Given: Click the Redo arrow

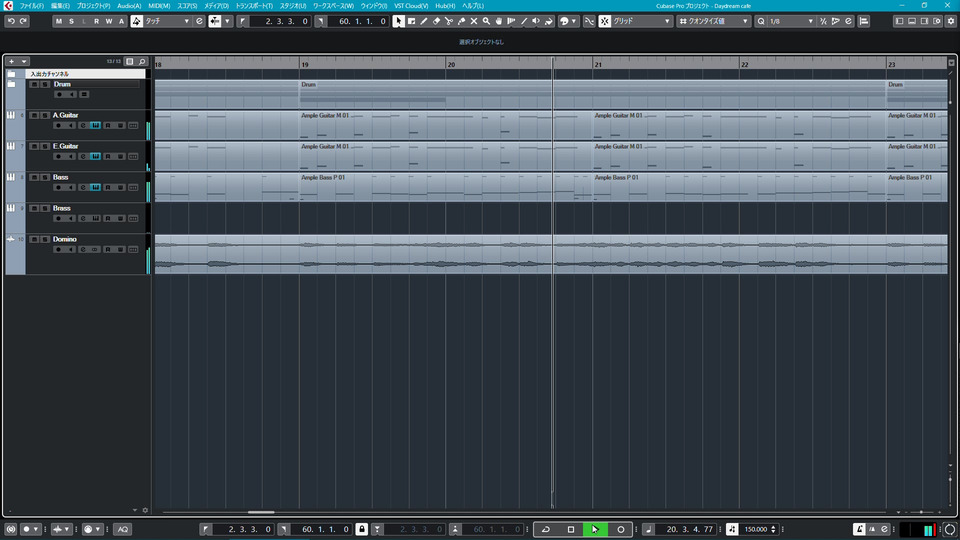Looking at the screenshot, I should click(x=23, y=21).
